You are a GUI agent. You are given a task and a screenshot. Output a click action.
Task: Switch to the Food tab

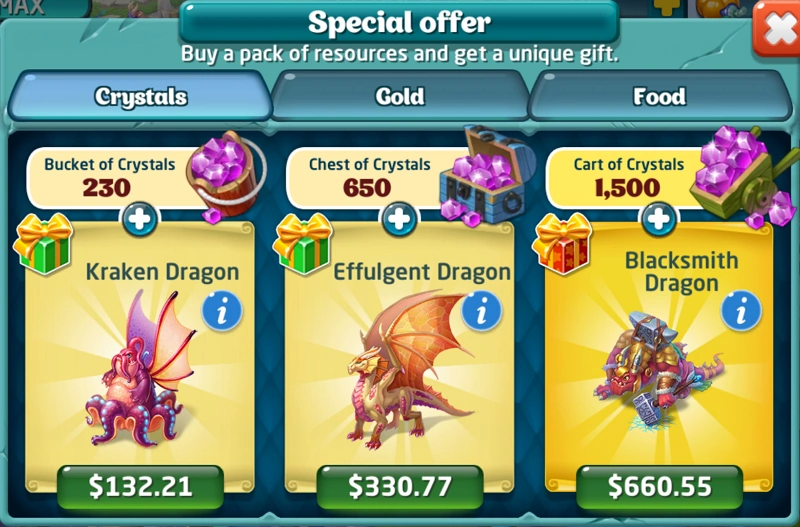point(660,96)
